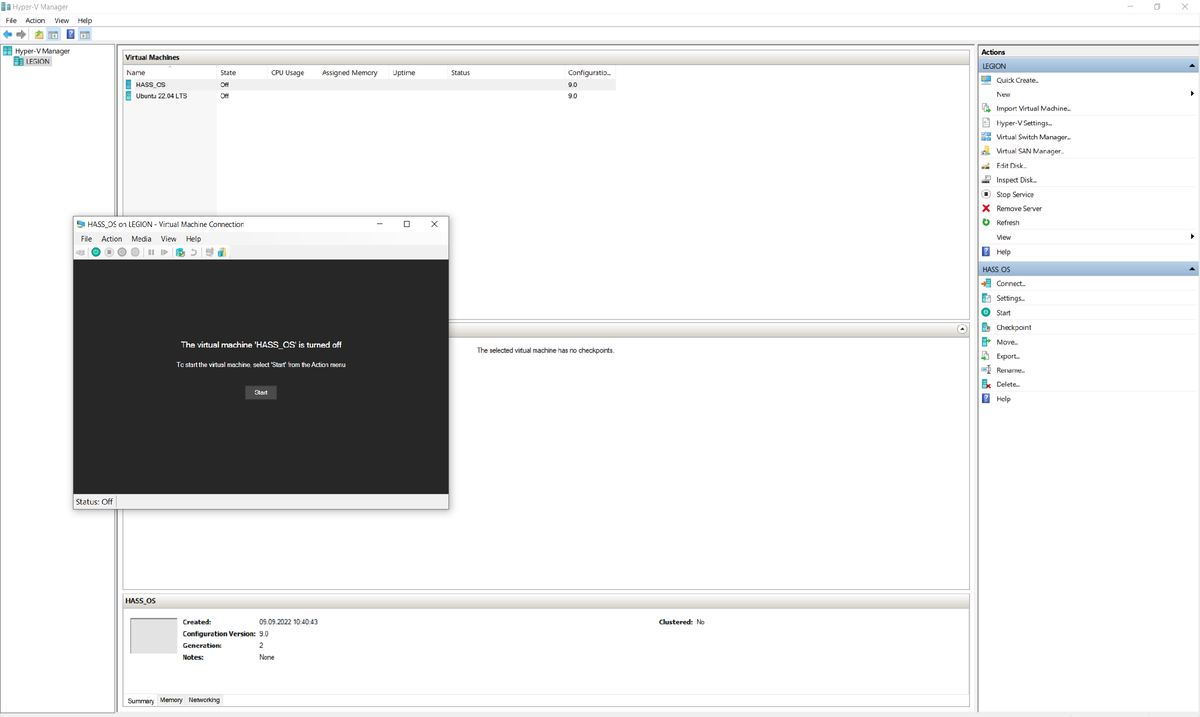
Task: Collapse the HASS_OS actions section
Action: pyautogui.click(x=1192, y=269)
